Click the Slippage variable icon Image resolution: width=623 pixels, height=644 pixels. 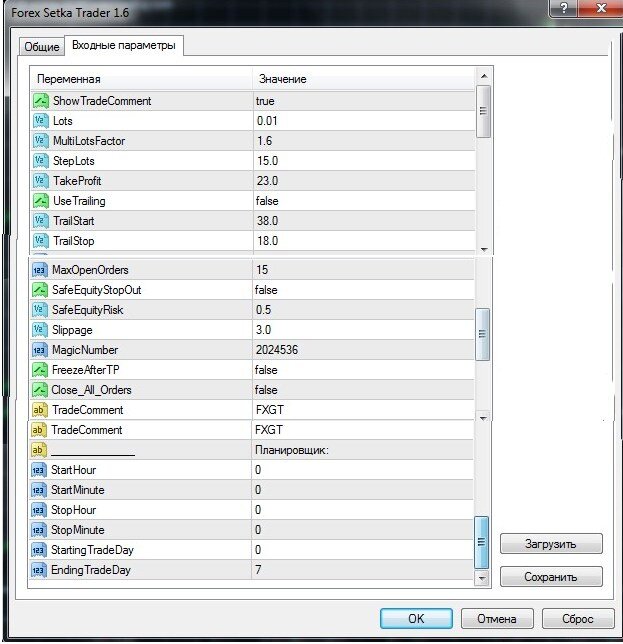[x=39, y=330]
